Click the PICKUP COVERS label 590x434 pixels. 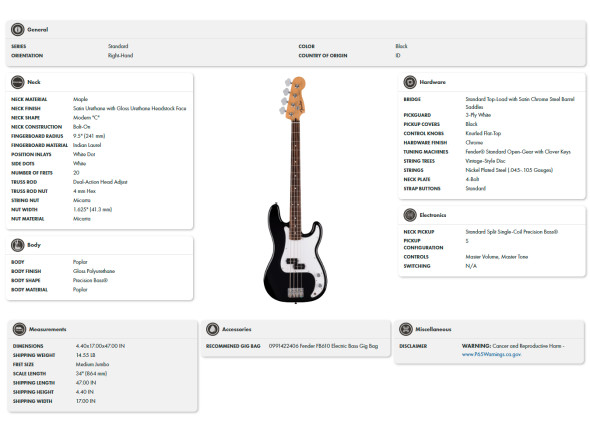421,124
